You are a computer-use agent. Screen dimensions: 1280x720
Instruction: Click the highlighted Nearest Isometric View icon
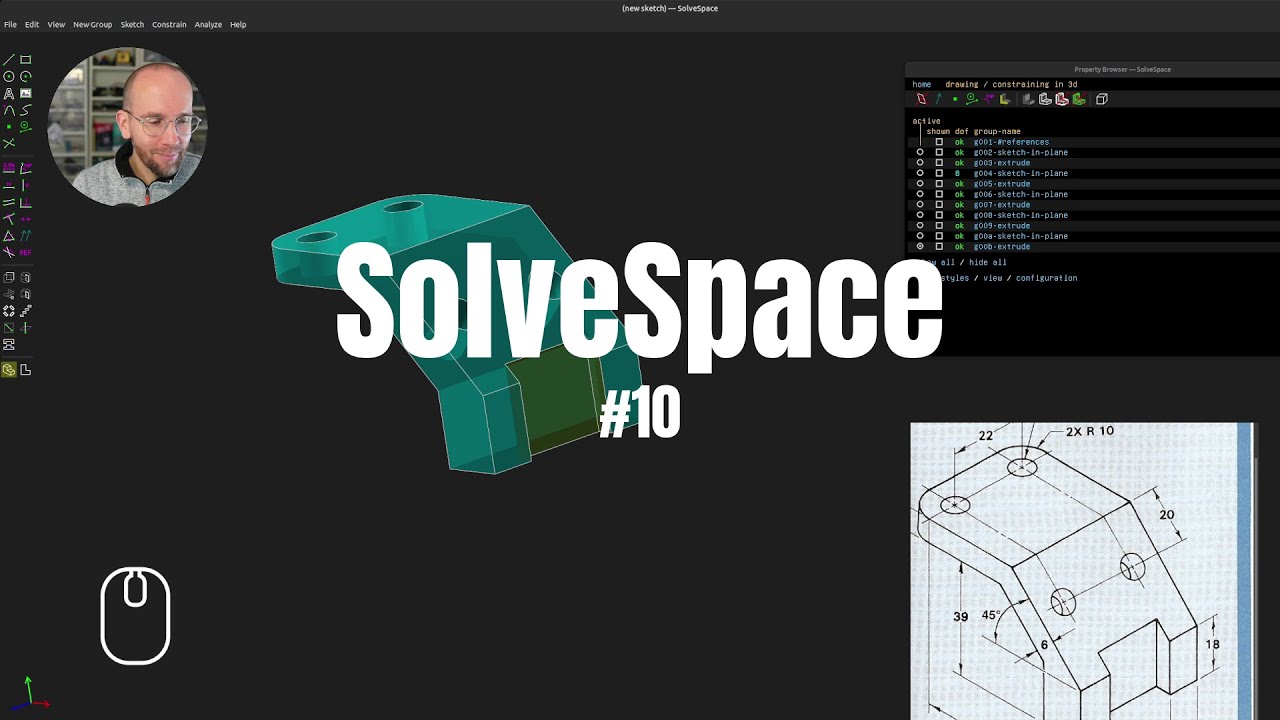[x=9, y=370]
